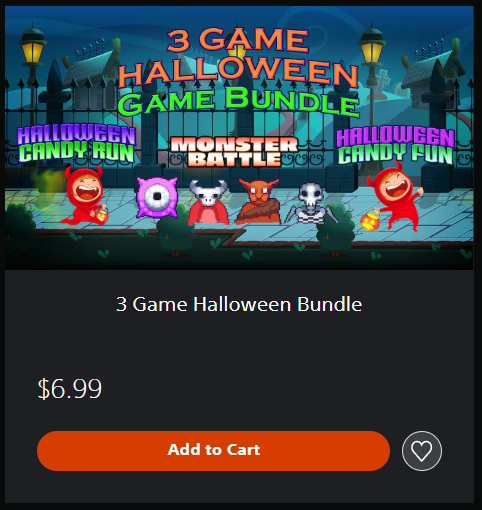This screenshot has width=482, height=510.
Task: Click the purple one-eyed monster
Action: coord(157,198)
